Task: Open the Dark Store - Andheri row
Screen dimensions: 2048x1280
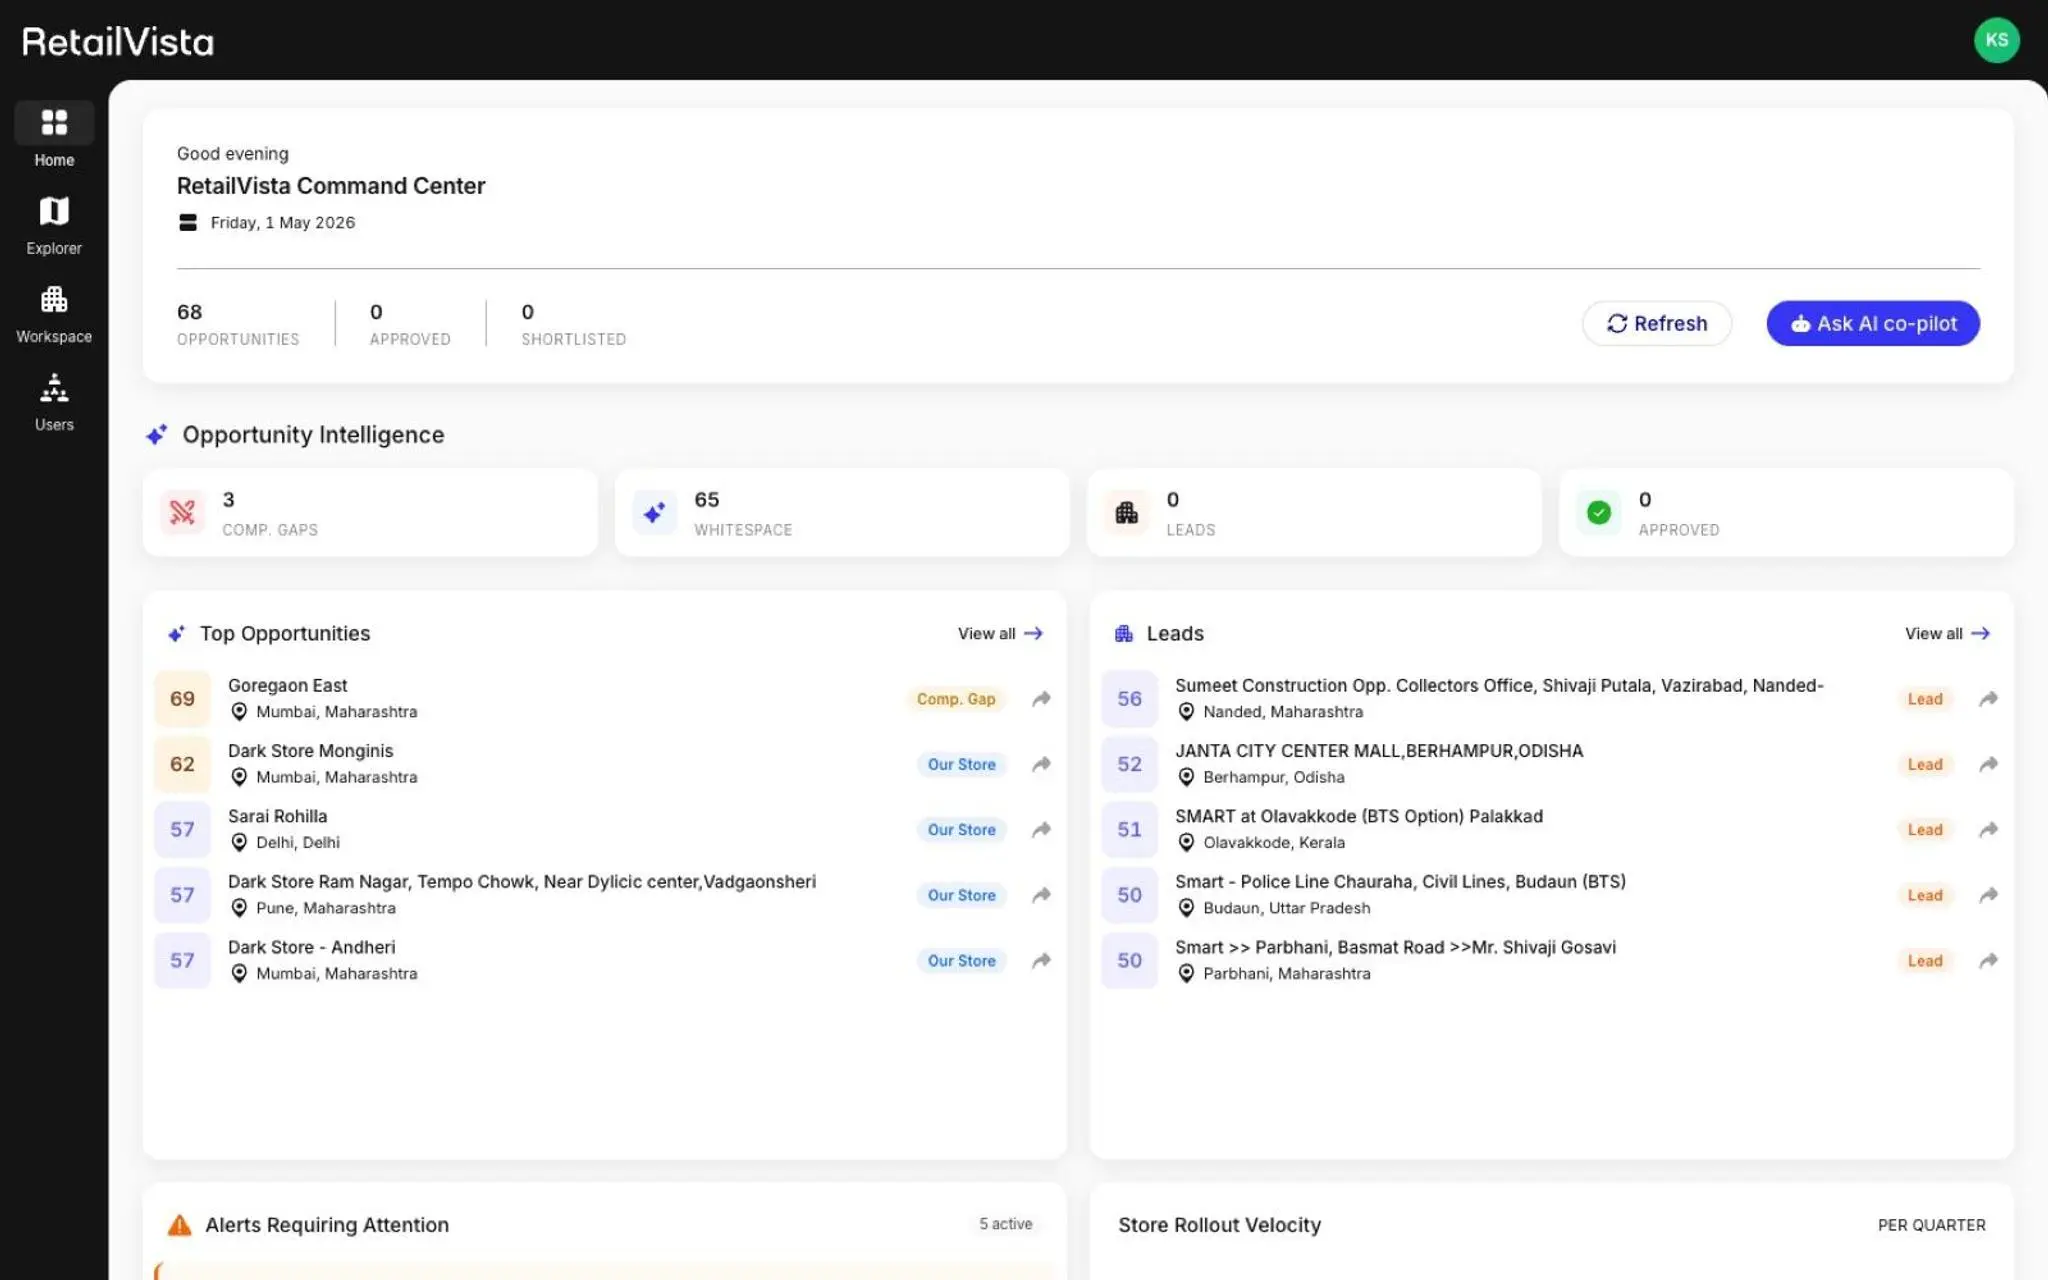Action: tap(604, 960)
